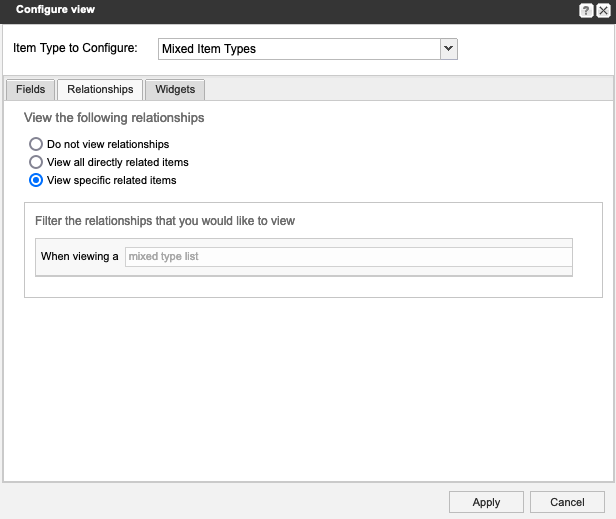
Task: Switch to the Fields tab
Action: (x=30, y=90)
